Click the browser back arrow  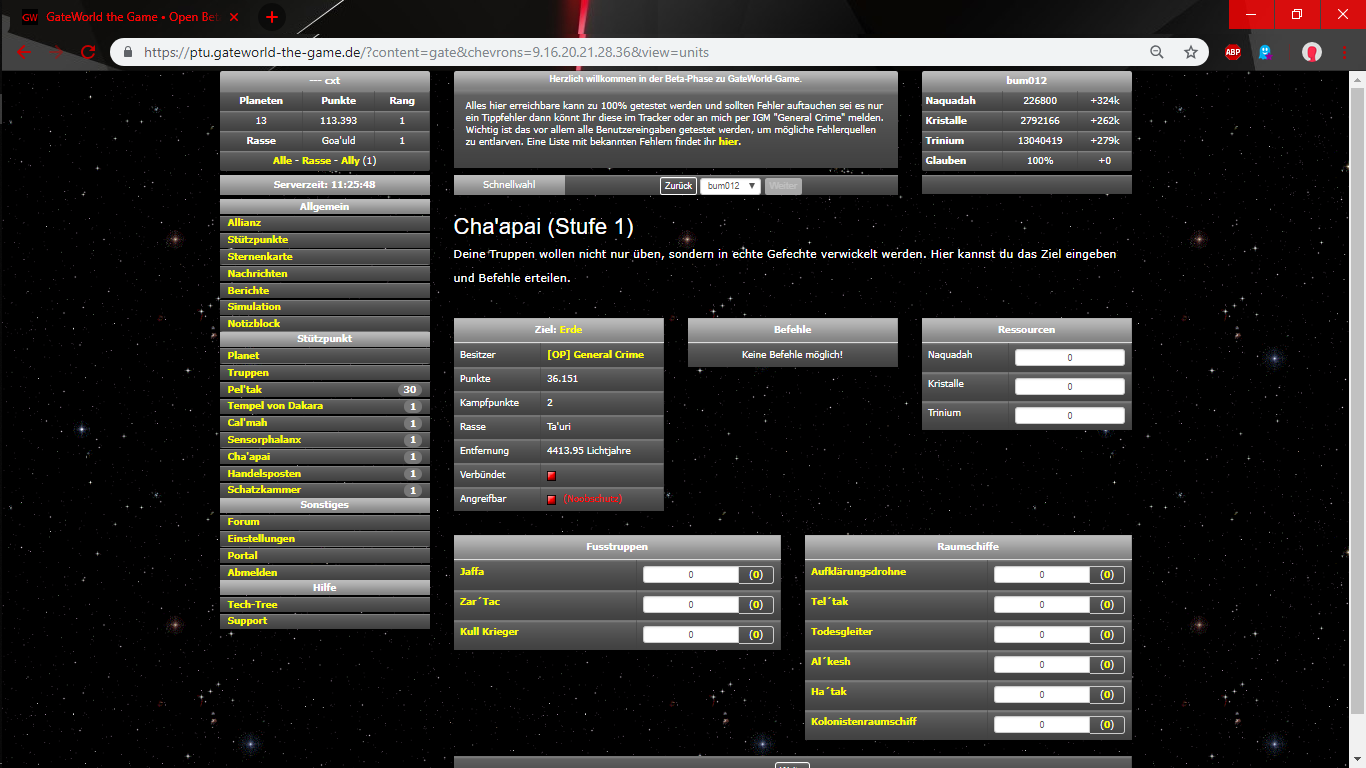(24, 52)
